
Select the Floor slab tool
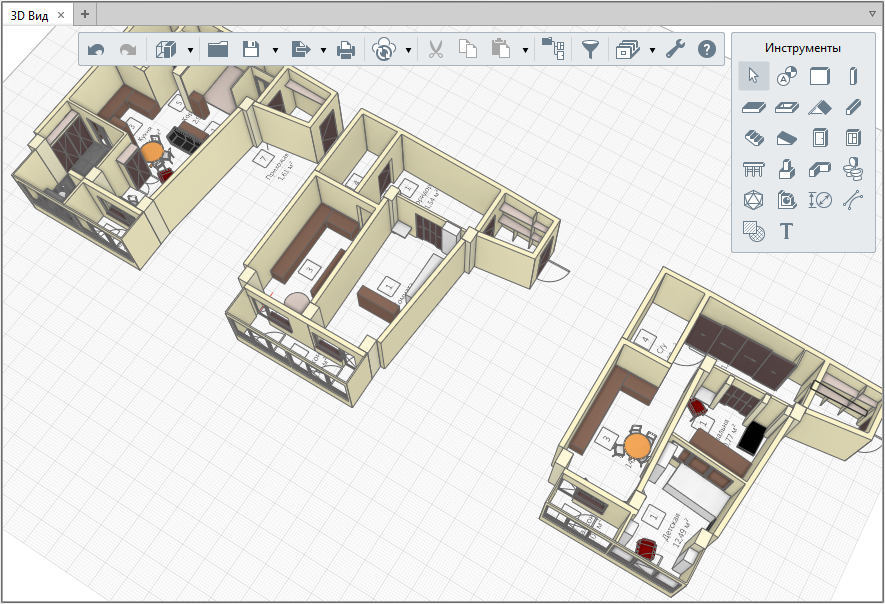tap(753, 107)
